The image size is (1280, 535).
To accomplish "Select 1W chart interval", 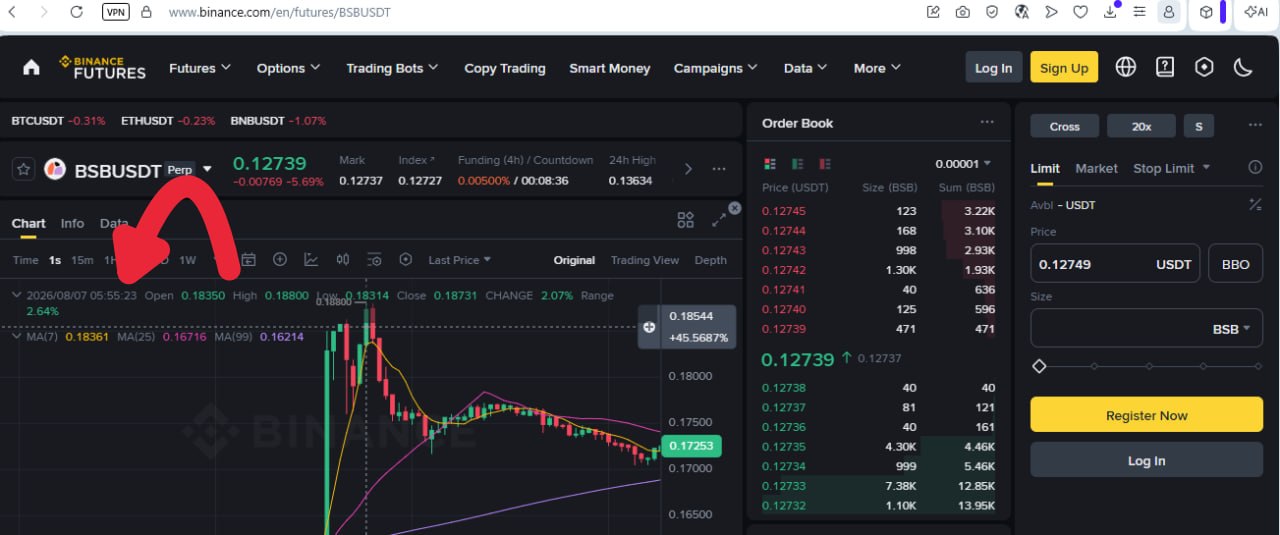I will (x=187, y=260).
